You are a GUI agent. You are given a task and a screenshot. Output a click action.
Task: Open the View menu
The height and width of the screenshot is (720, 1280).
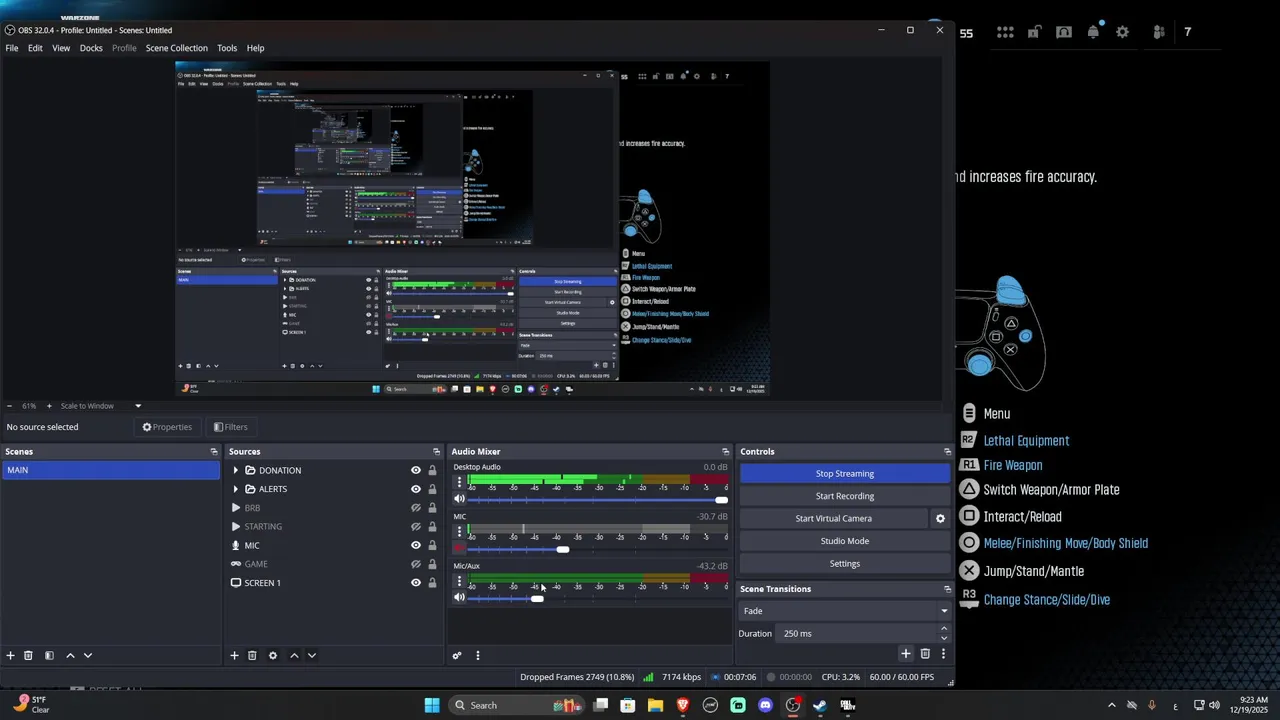pyautogui.click(x=61, y=48)
